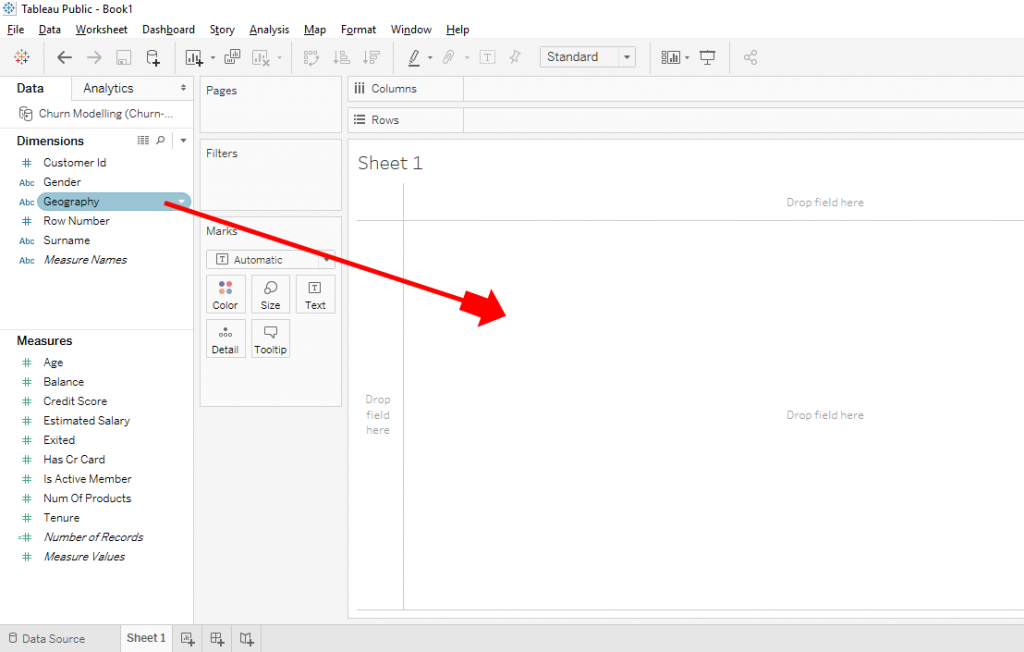Open a new worksheet from the bottom toolbar
Screen dimensions: 1024x652
click(187, 638)
